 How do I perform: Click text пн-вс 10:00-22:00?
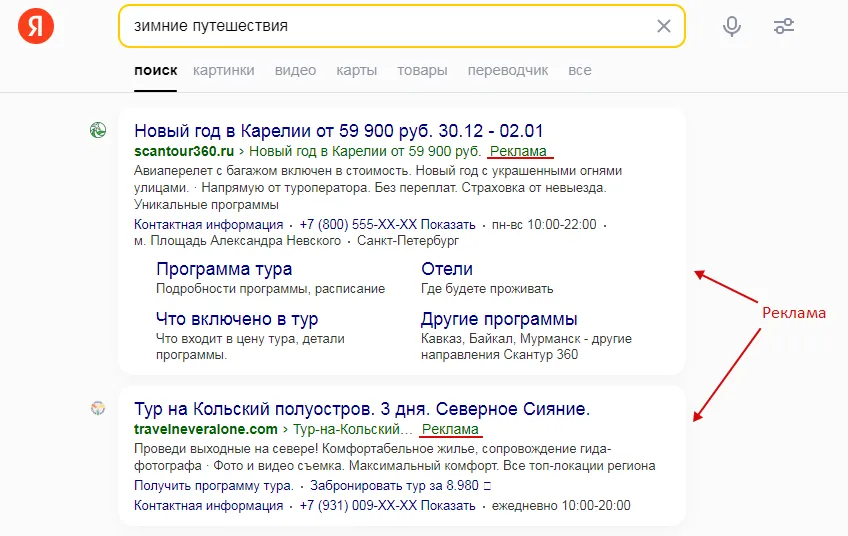pyautogui.click(x=544, y=224)
